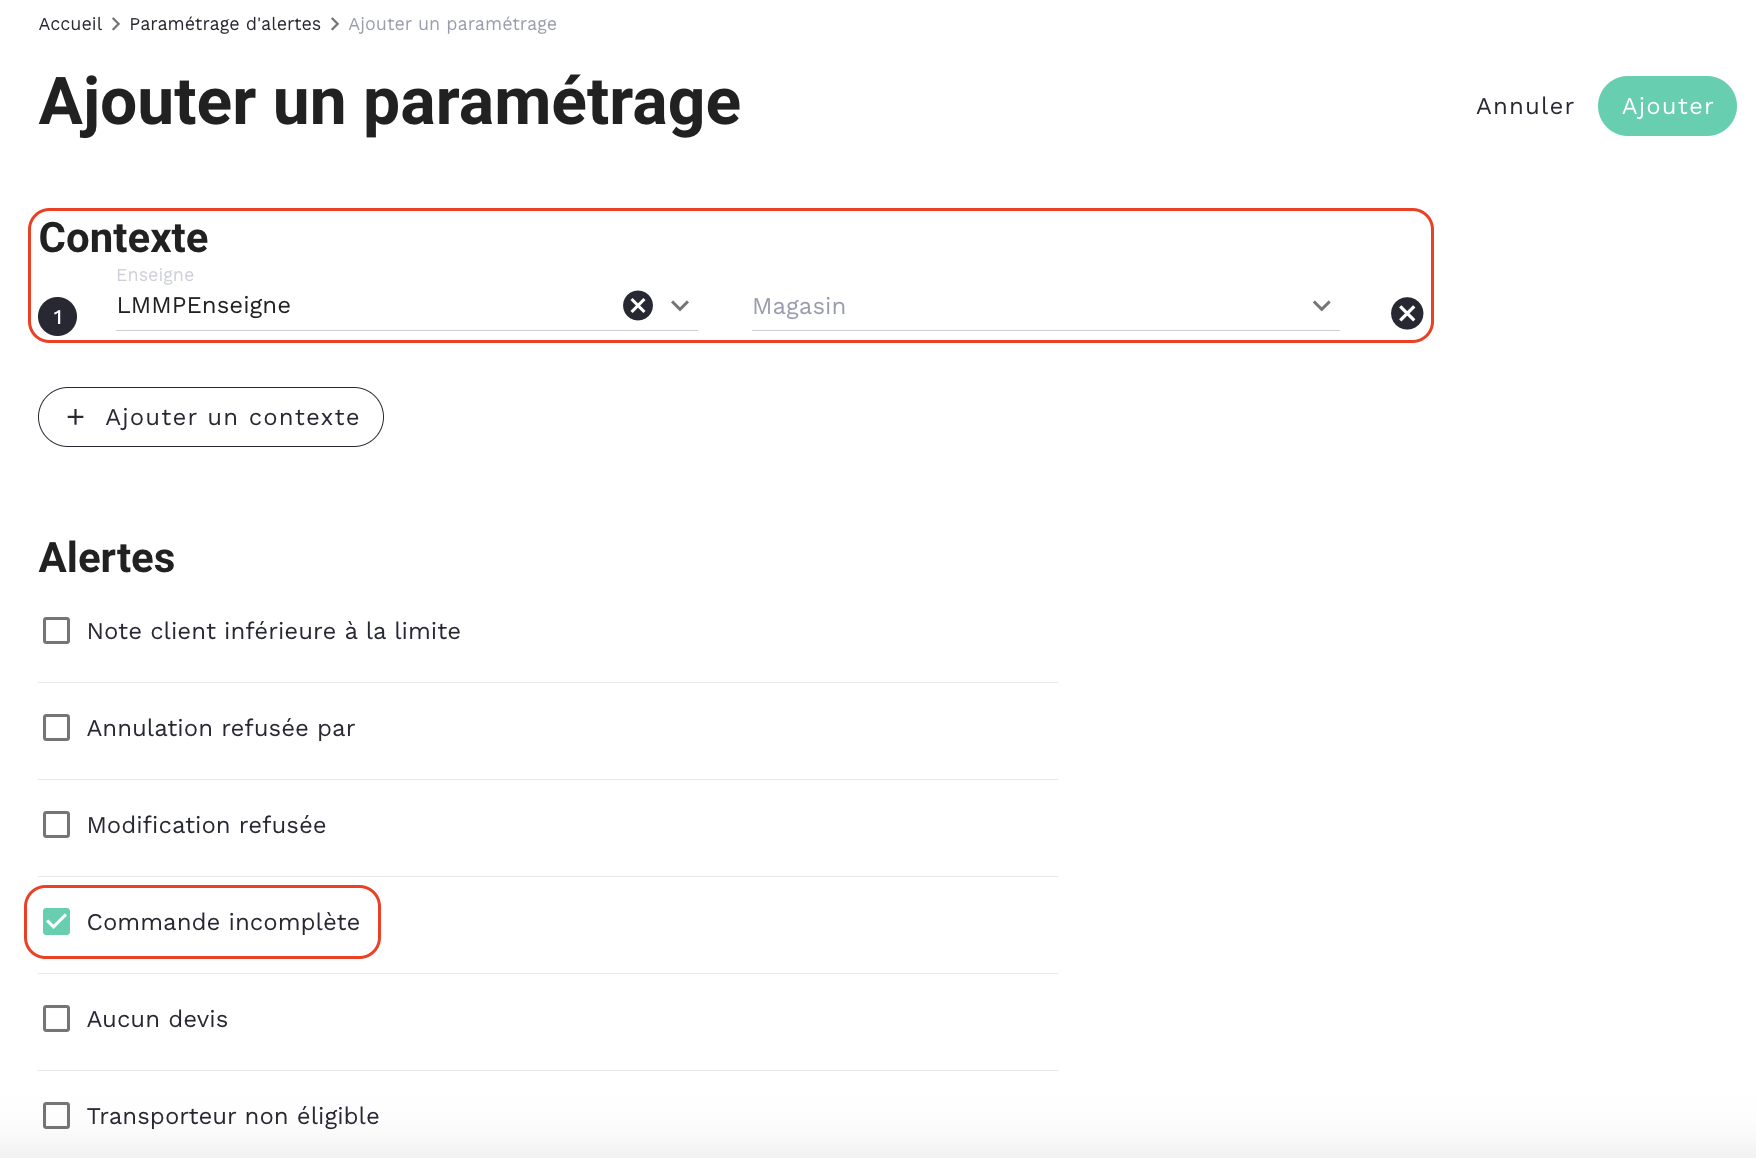Navigate to Paramétrage d'alertes breadcrumb

[225, 24]
